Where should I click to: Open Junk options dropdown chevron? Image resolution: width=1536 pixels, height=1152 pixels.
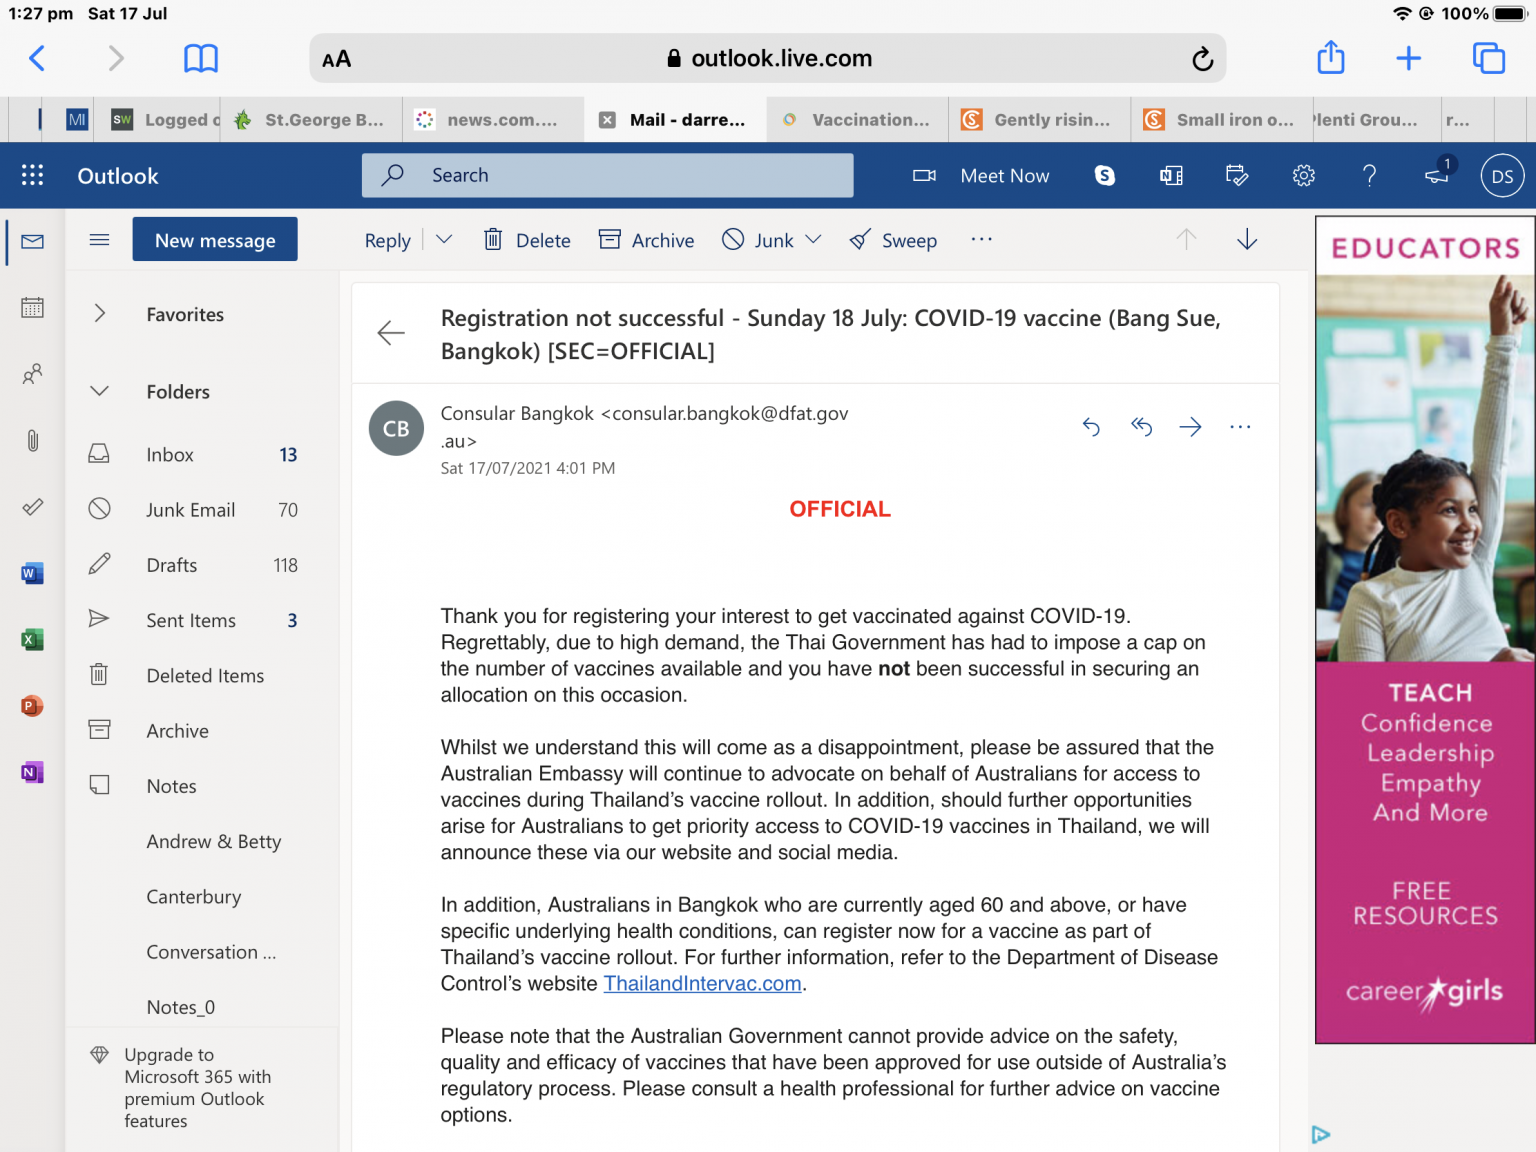tap(813, 239)
